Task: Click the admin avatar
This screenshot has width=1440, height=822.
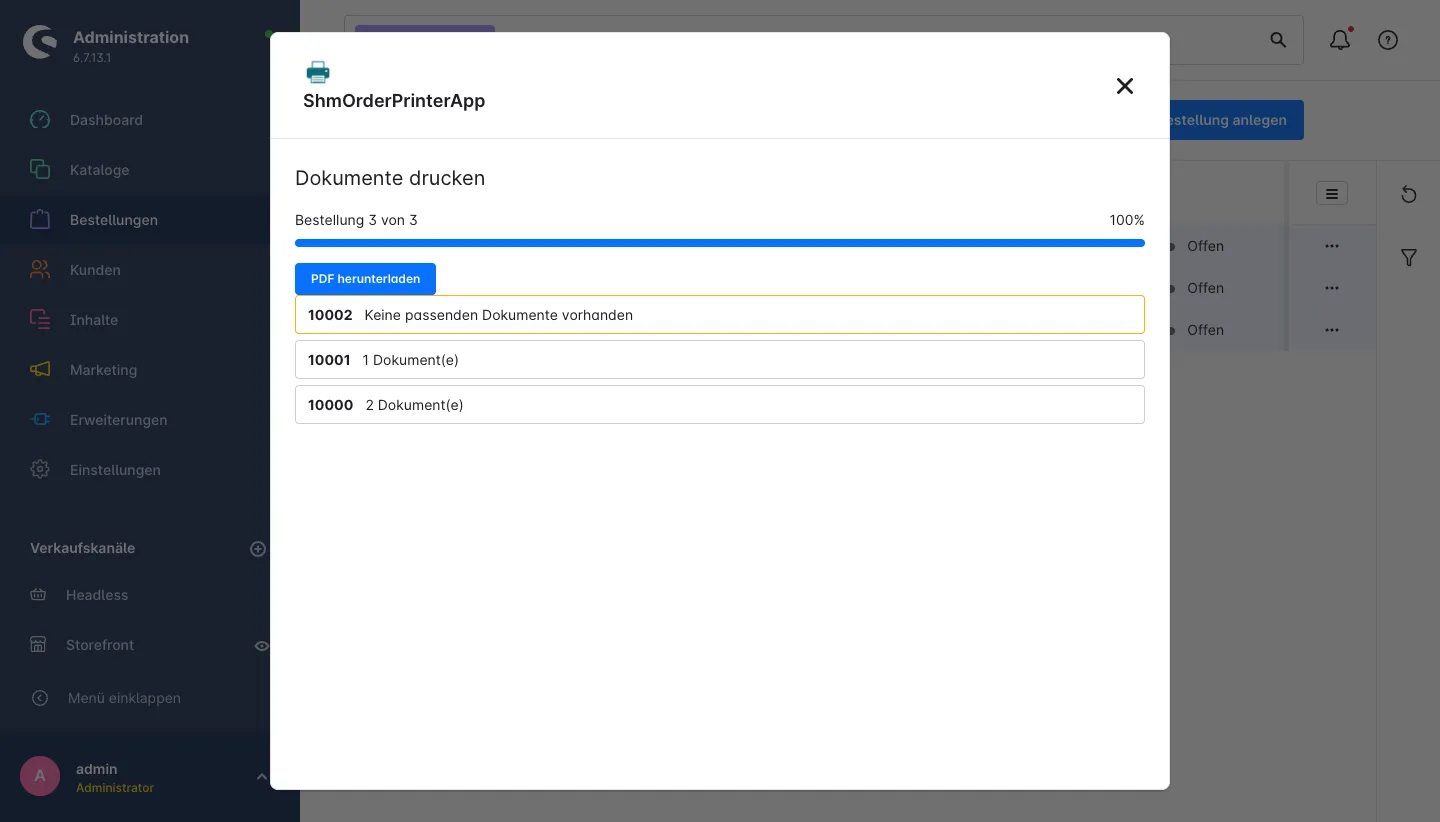Action: pos(40,776)
